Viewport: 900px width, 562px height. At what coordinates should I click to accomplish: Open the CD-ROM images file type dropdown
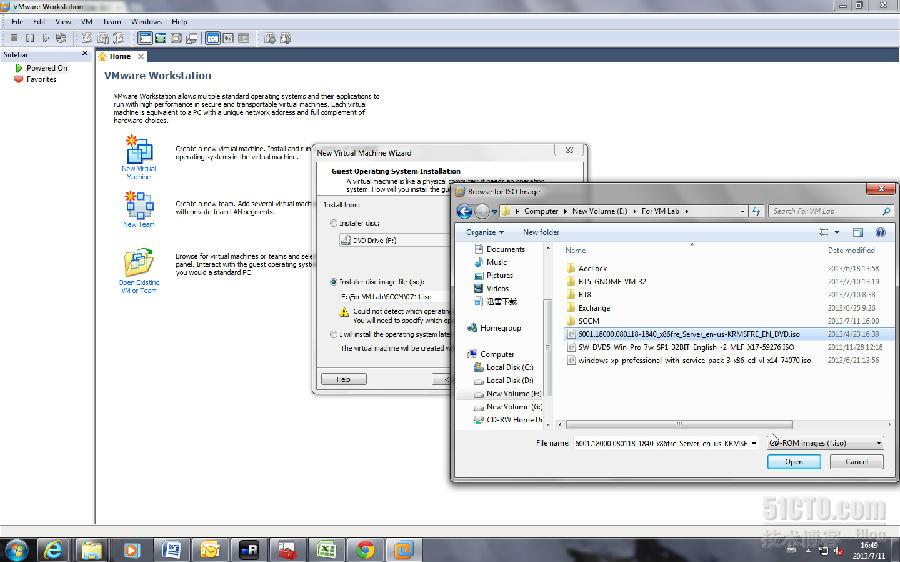825,443
